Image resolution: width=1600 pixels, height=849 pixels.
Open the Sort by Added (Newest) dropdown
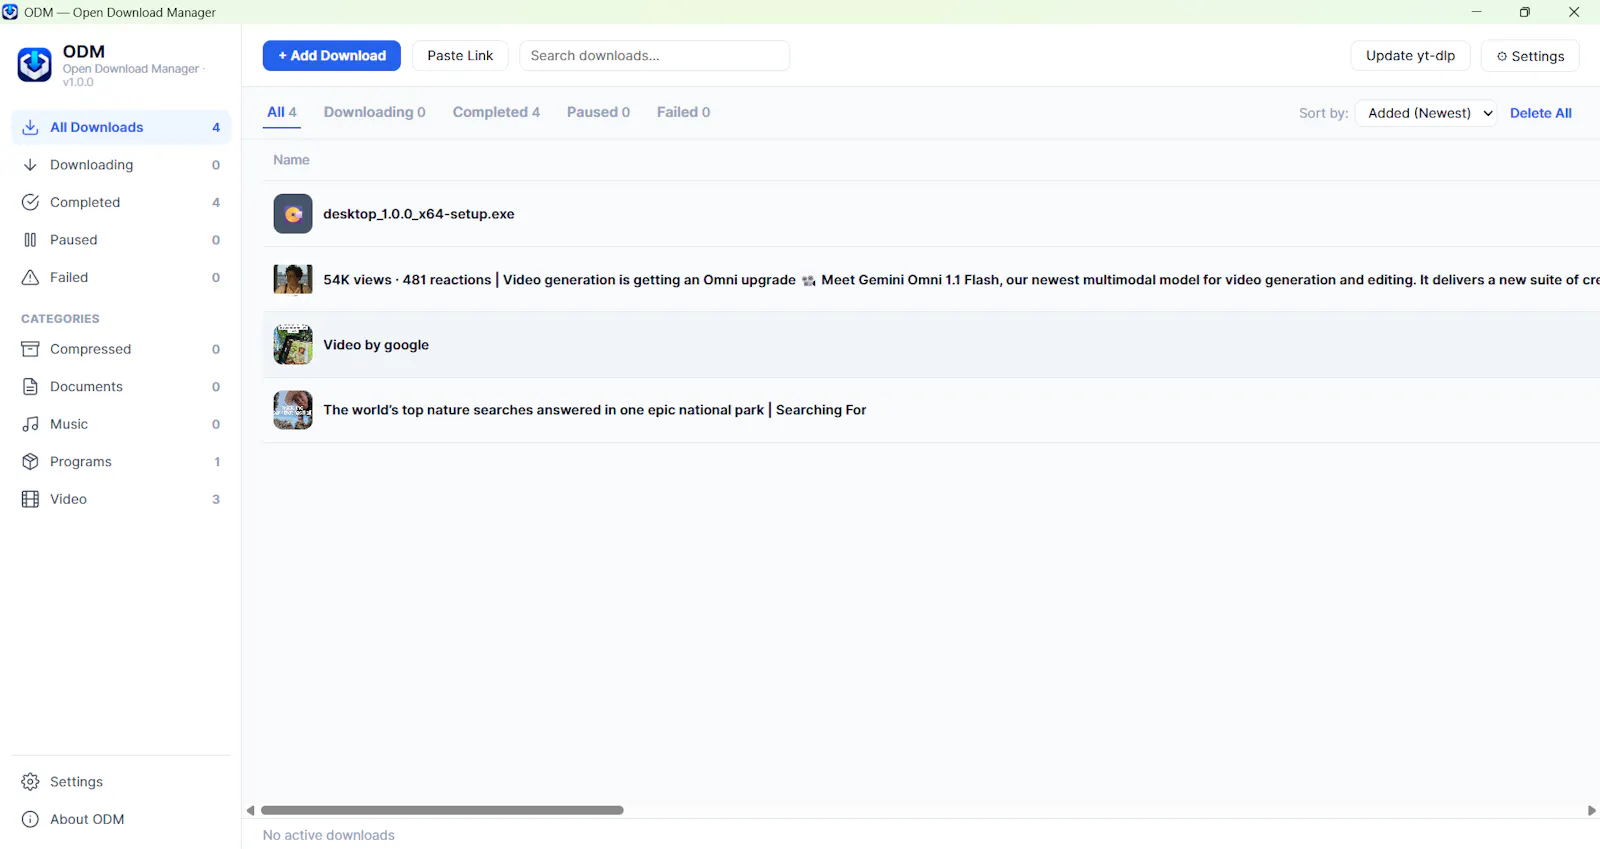point(1426,113)
